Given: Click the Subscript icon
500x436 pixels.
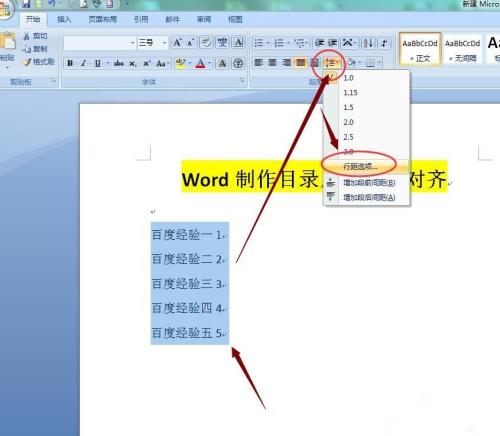Looking at the screenshot, I should 133,63.
